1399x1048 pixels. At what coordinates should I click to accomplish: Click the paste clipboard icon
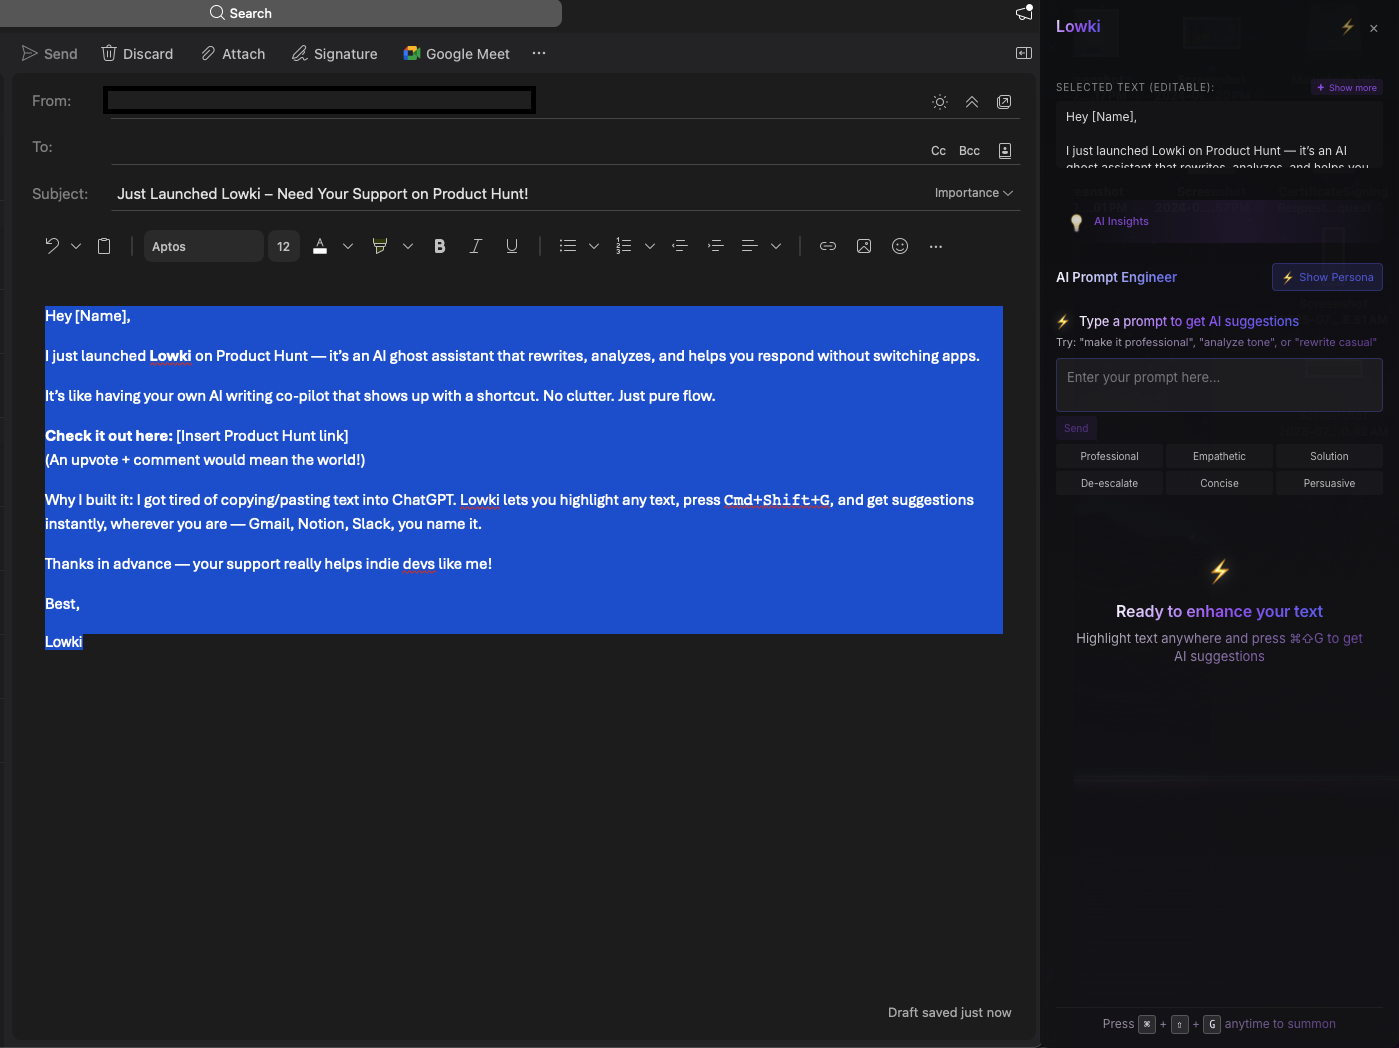pyautogui.click(x=104, y=246)
